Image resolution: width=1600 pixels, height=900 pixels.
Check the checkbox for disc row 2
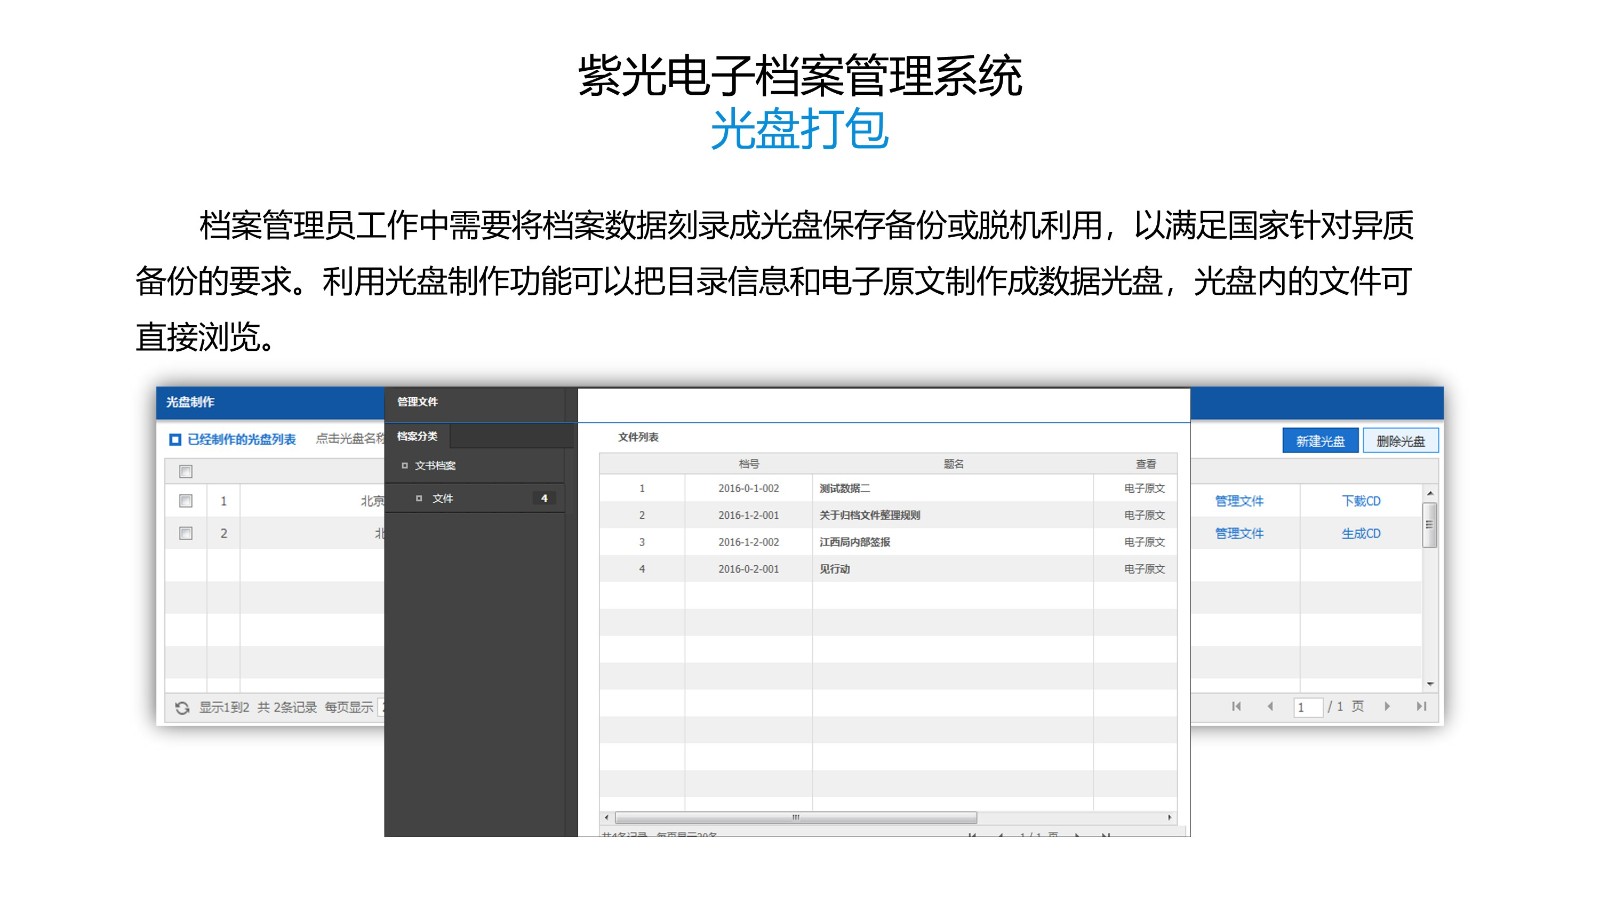[186, 533]
